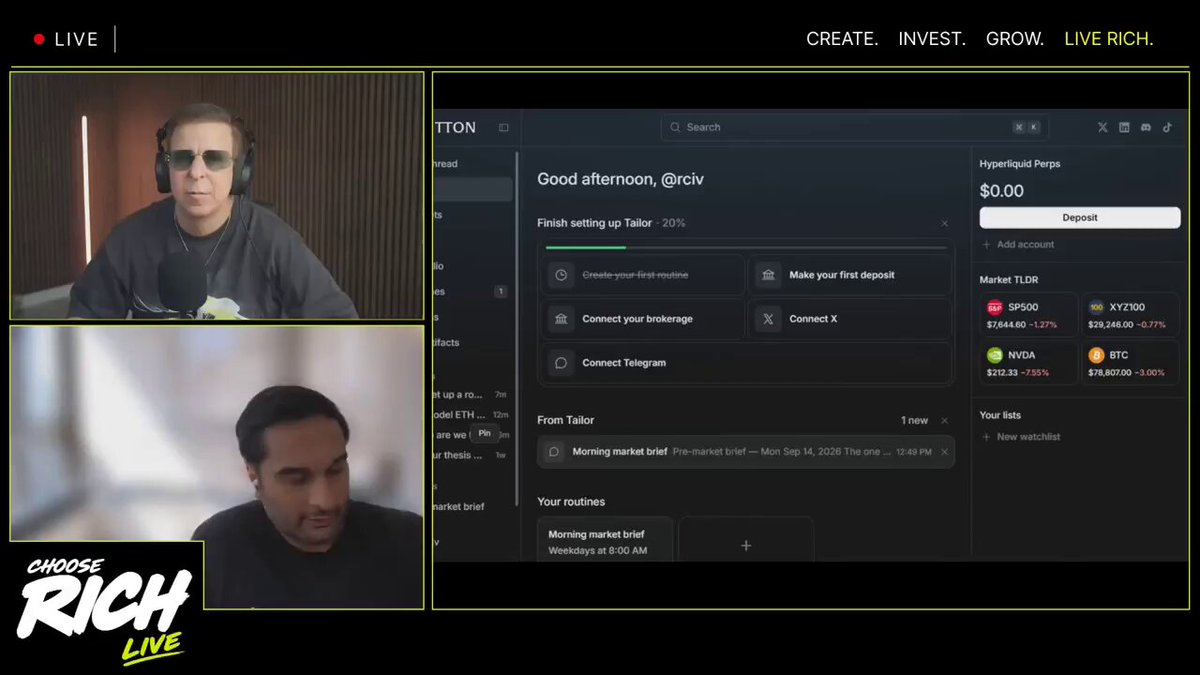Click the S&P logo on the SP500 card
Screen dimensions: 1200x675
pos(995,308)
